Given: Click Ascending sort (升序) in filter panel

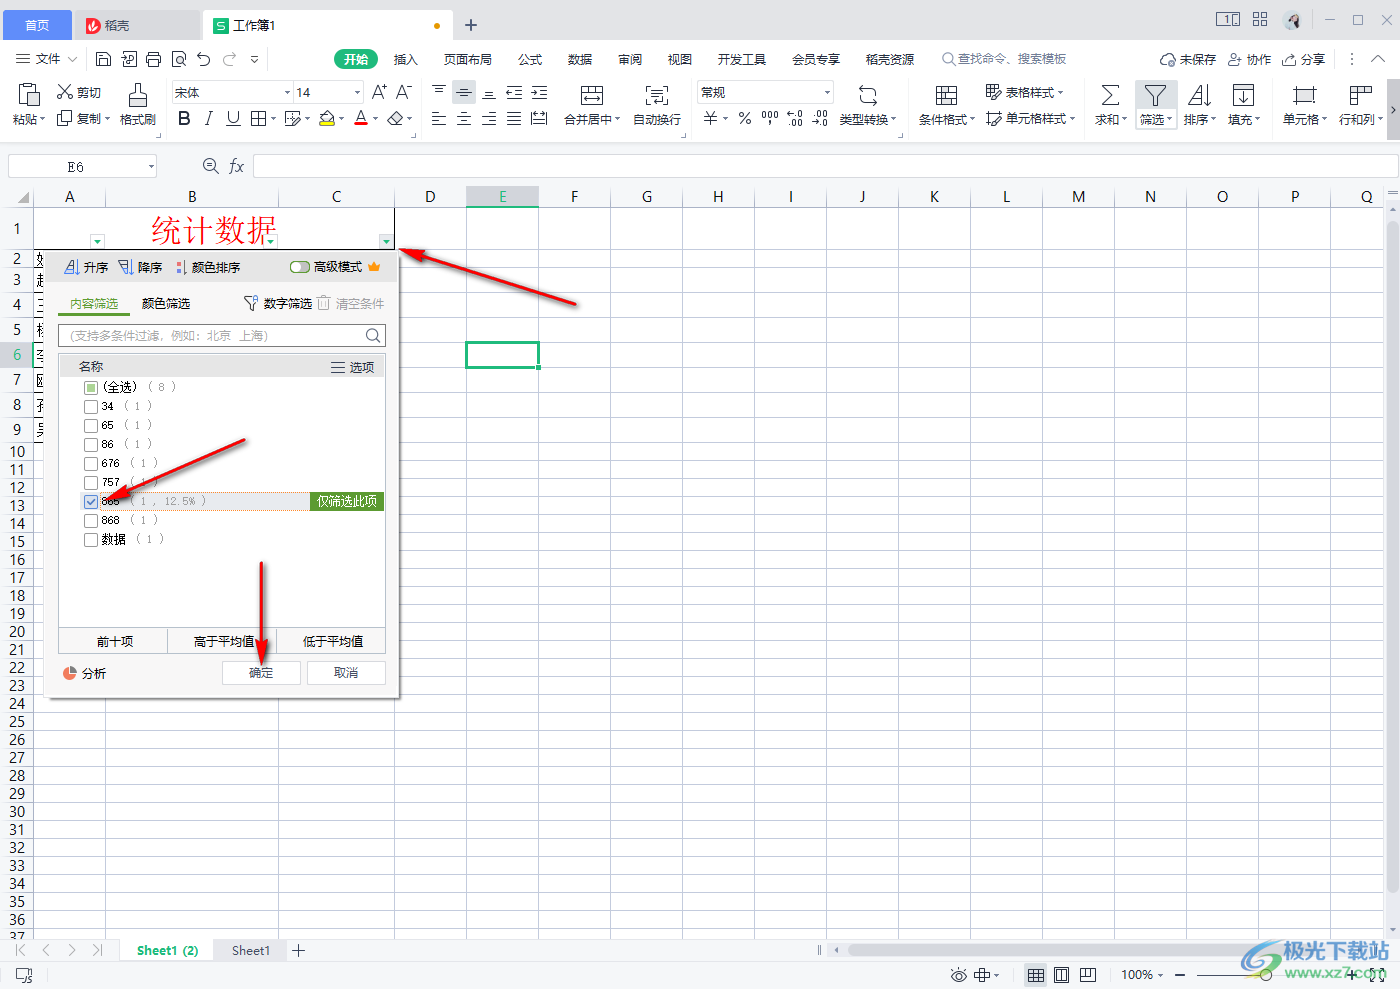Looking at the screenshot, I should (x=86, y=267).
